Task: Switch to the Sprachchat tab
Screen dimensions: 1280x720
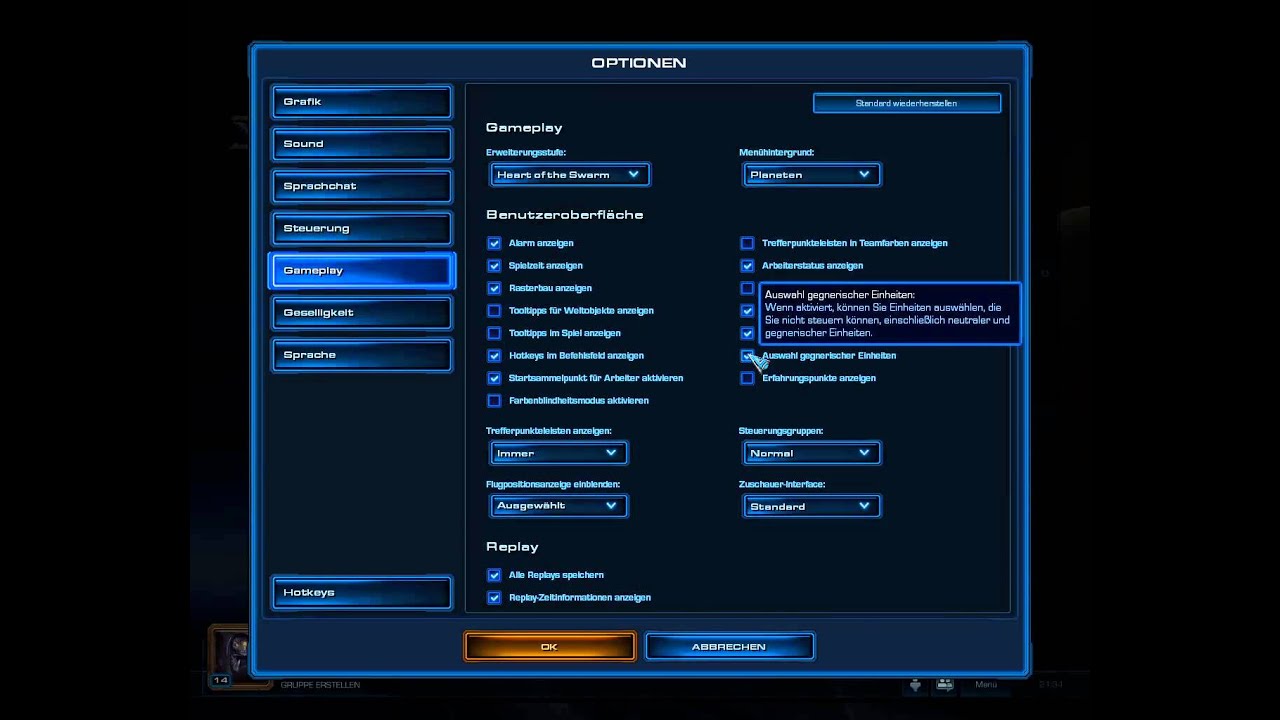Action: point(362,186)
